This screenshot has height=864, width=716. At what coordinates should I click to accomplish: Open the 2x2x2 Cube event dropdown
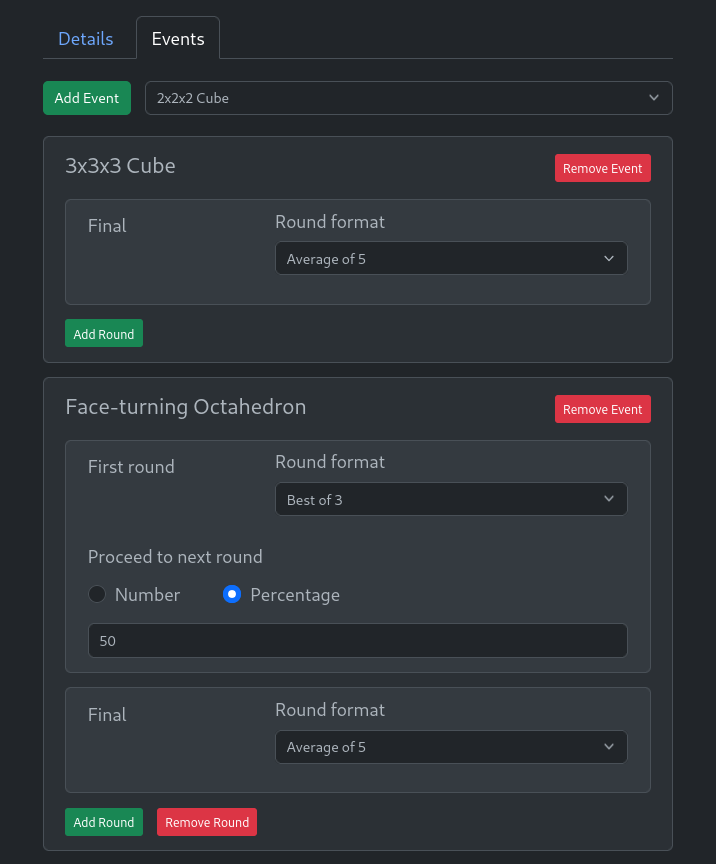pyautogui.click(x=408, y=98)
